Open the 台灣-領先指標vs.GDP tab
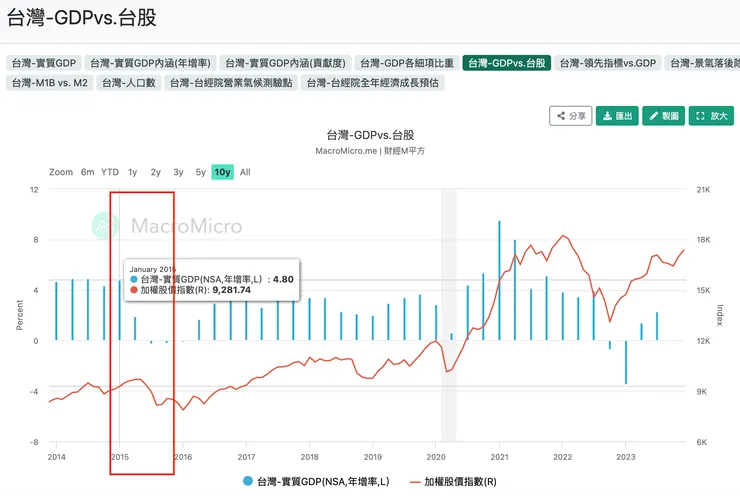This screenshot has width=740, height=496. point(608,63)
